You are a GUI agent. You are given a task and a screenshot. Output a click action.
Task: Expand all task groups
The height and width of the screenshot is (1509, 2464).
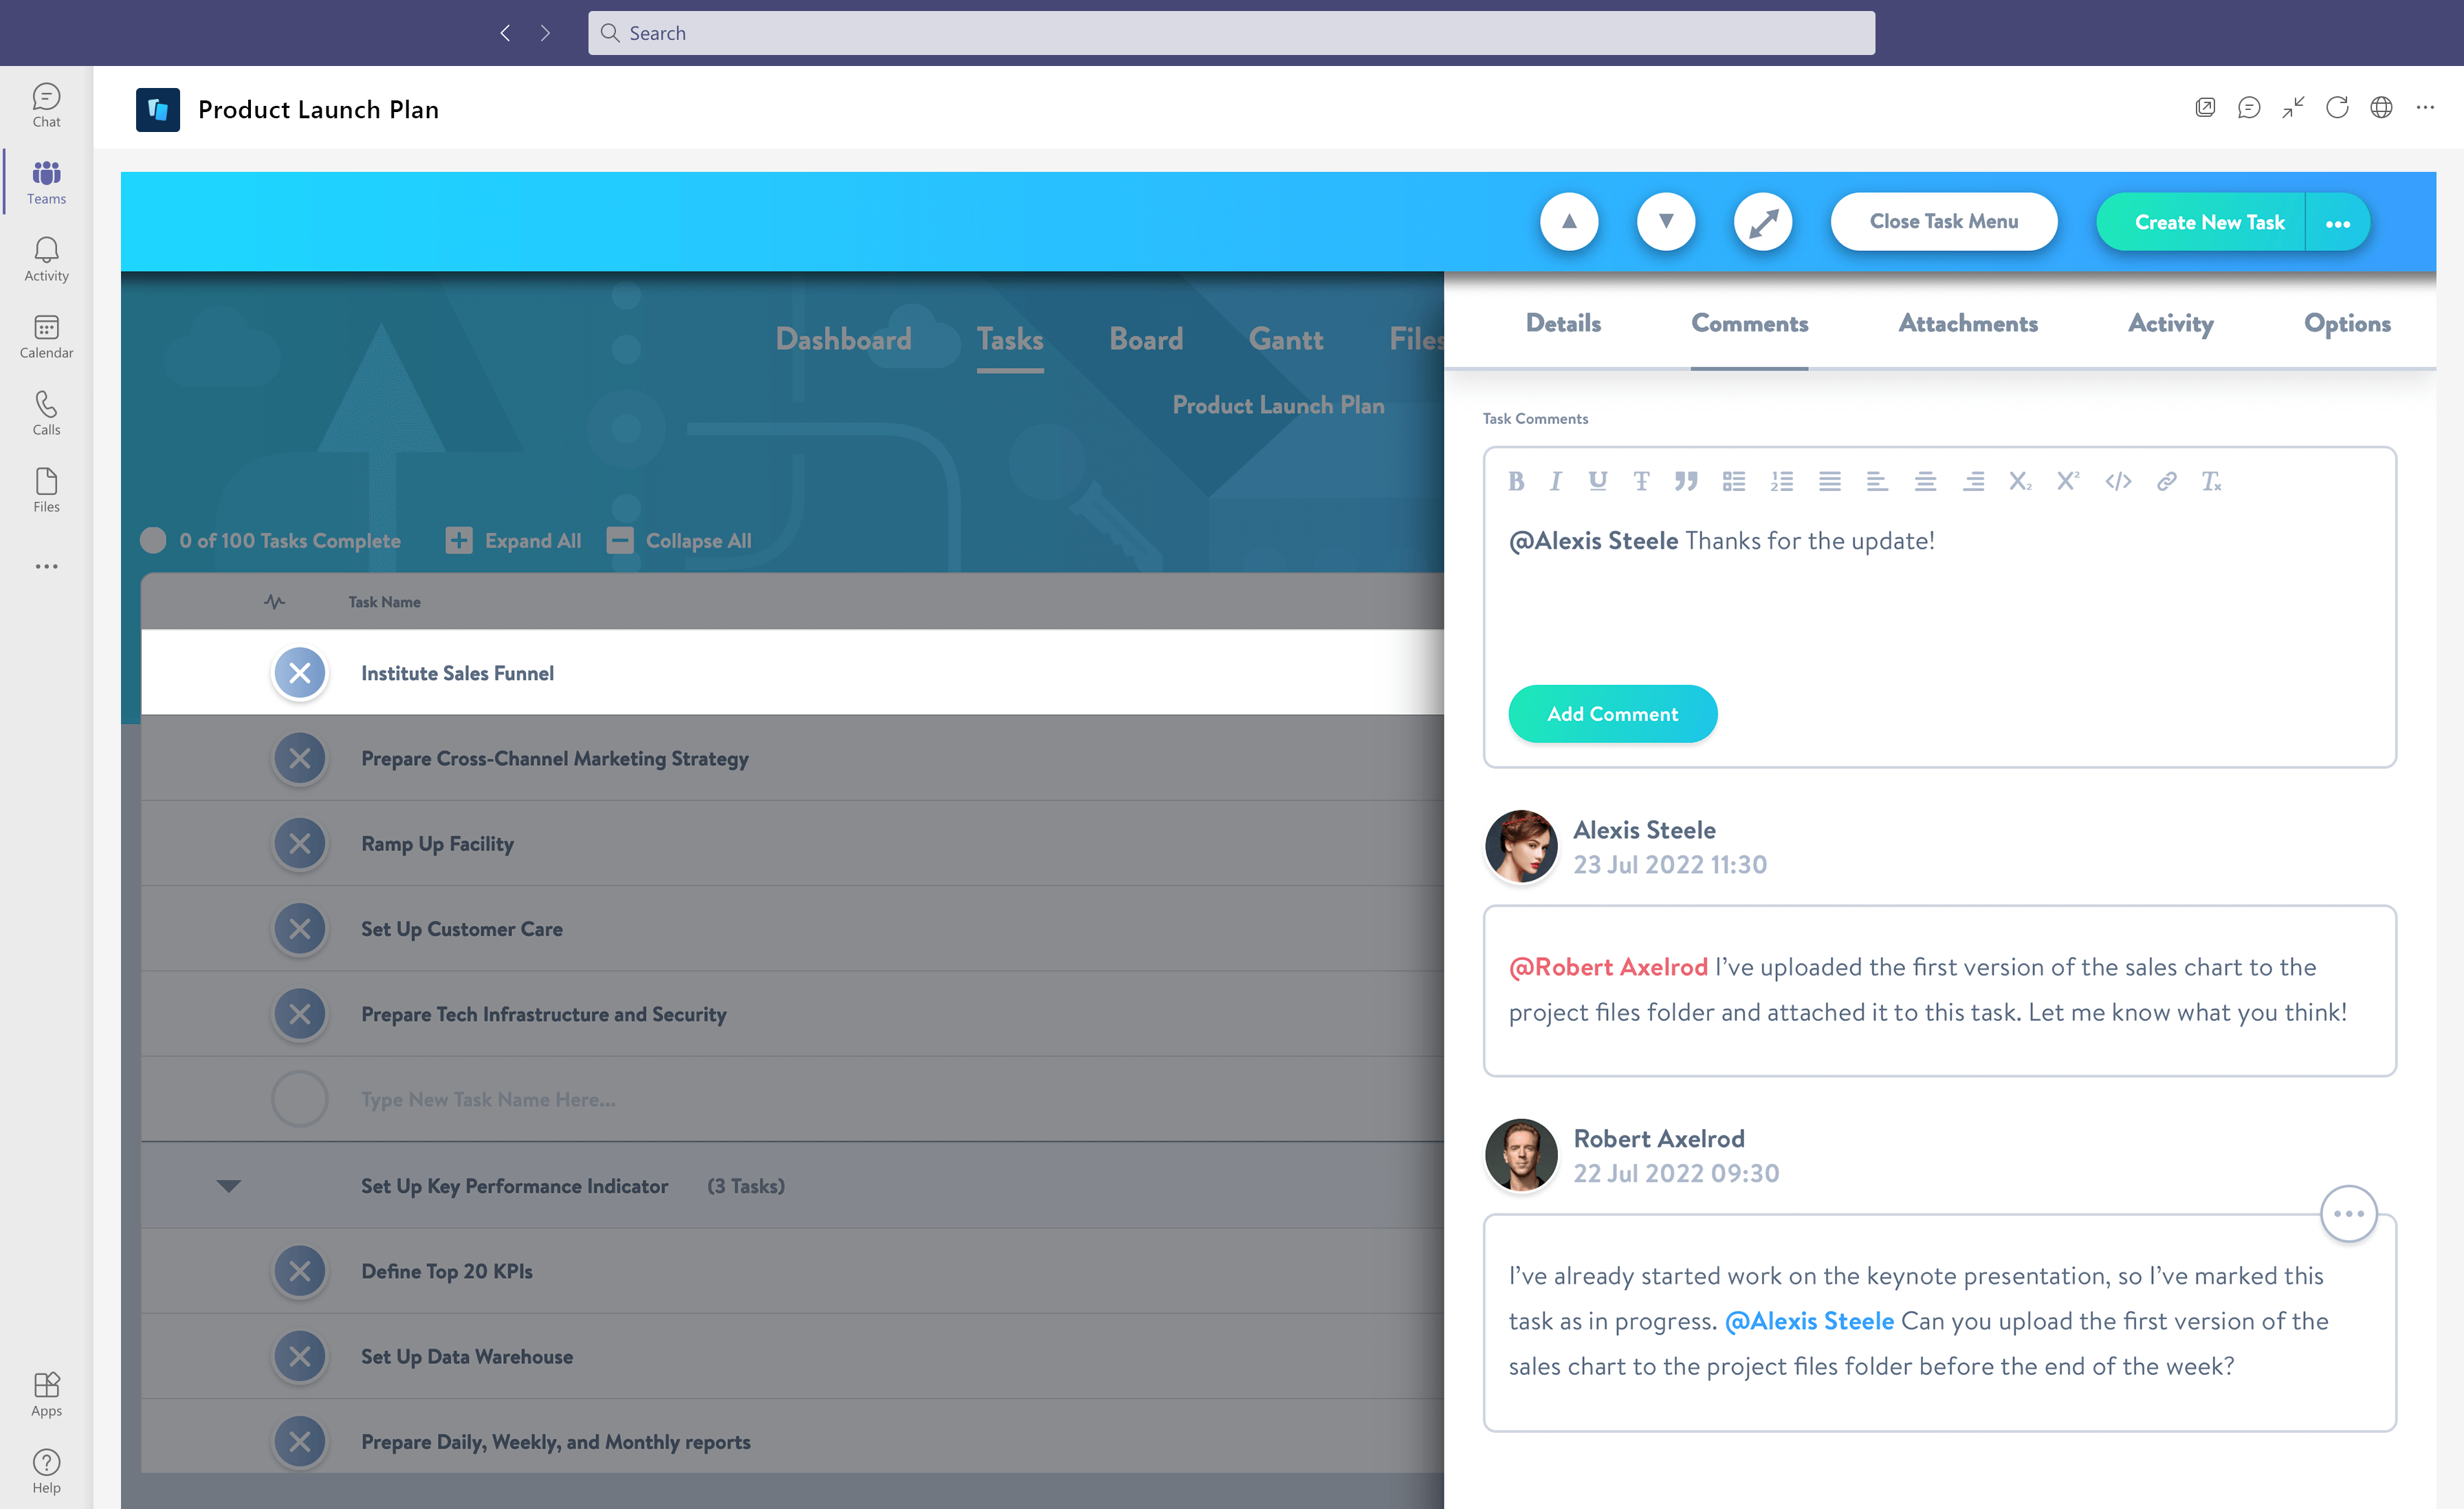tap(512, 540)
